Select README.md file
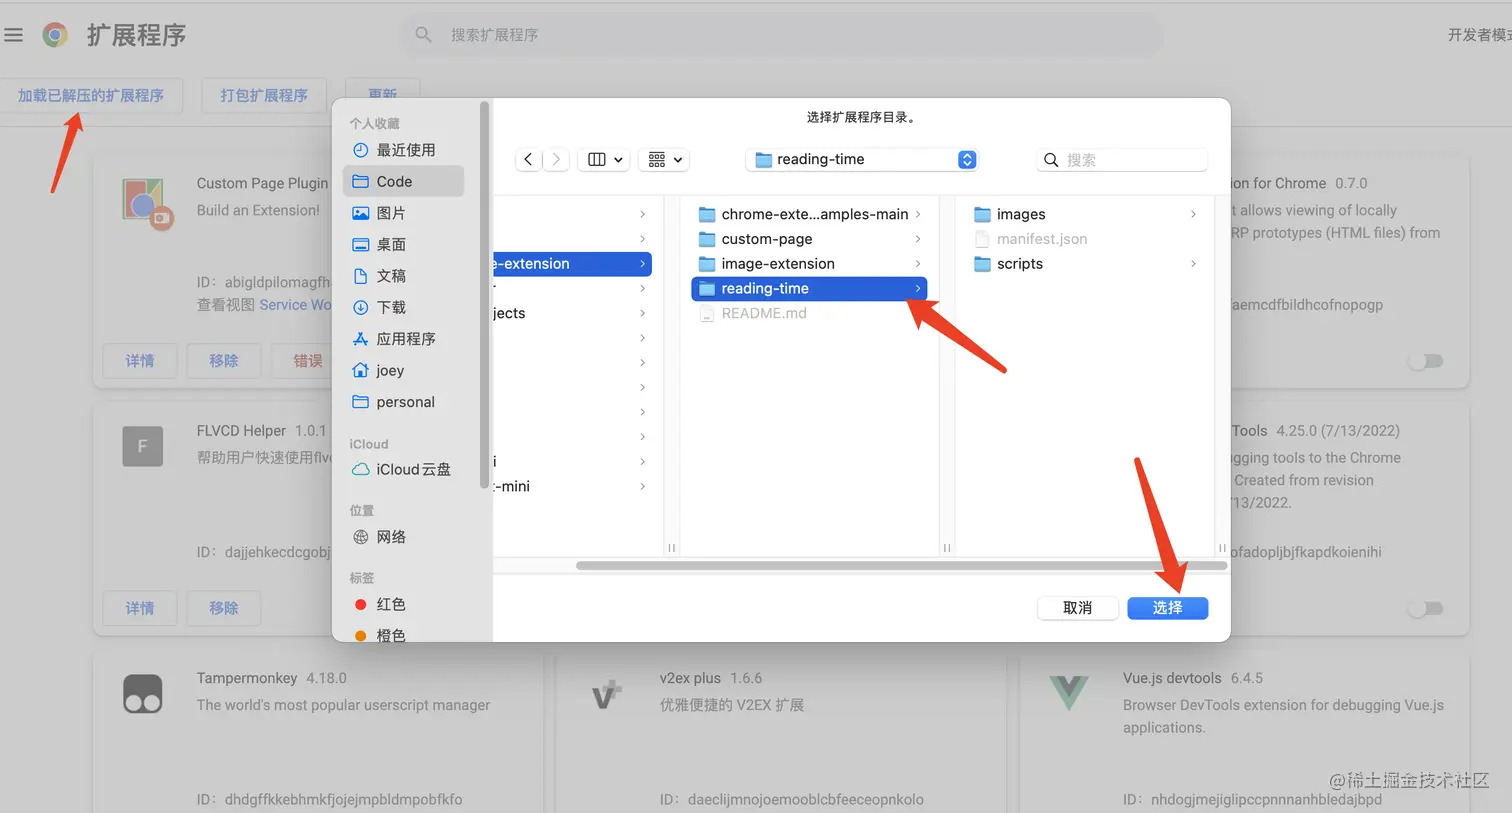Image resolution: width=1512 pixels, height=813 pixels. (x=809, y=313)
